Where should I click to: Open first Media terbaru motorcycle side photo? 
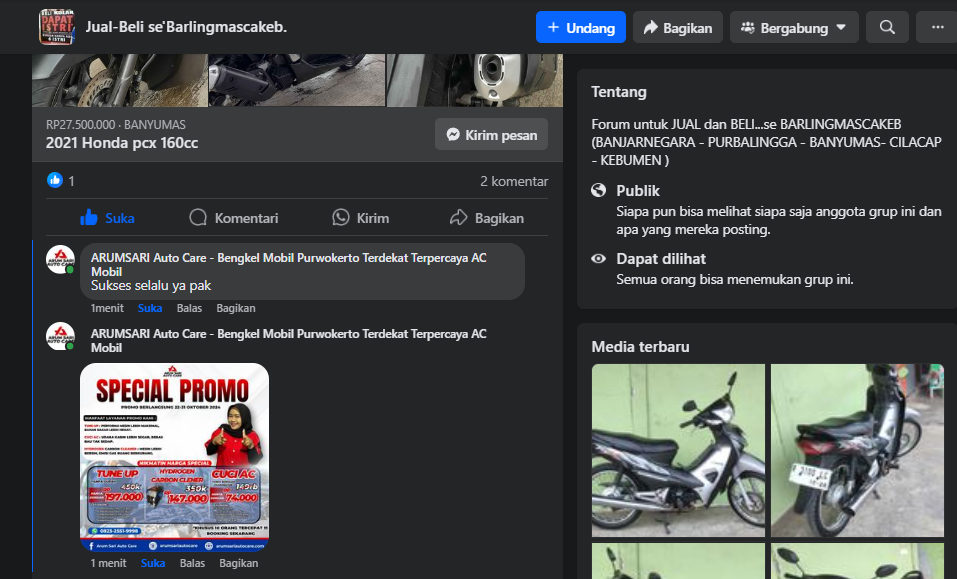(x=678, y=450)
